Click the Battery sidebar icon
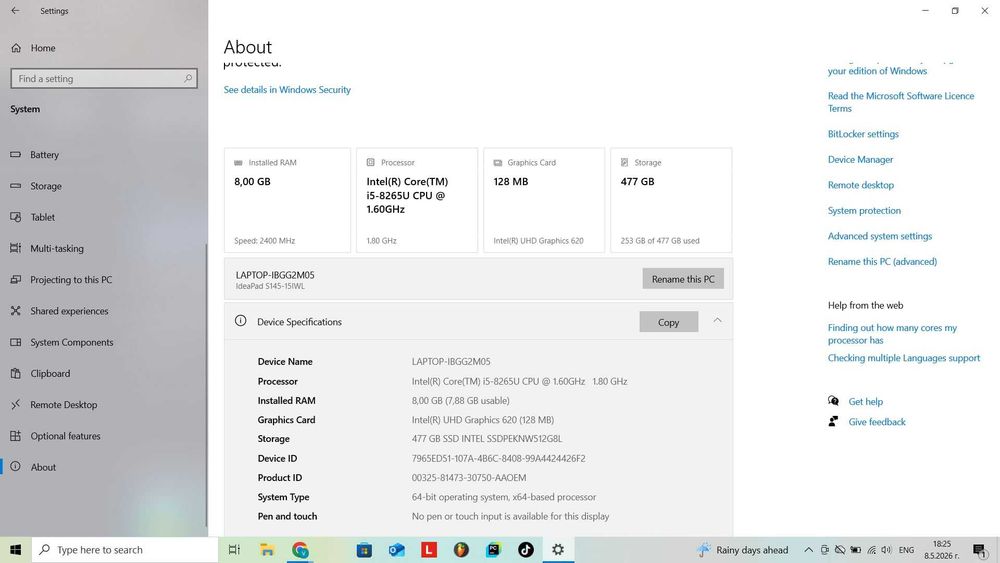The width and height of the screenshot is (1000, 563). [15, 154]
